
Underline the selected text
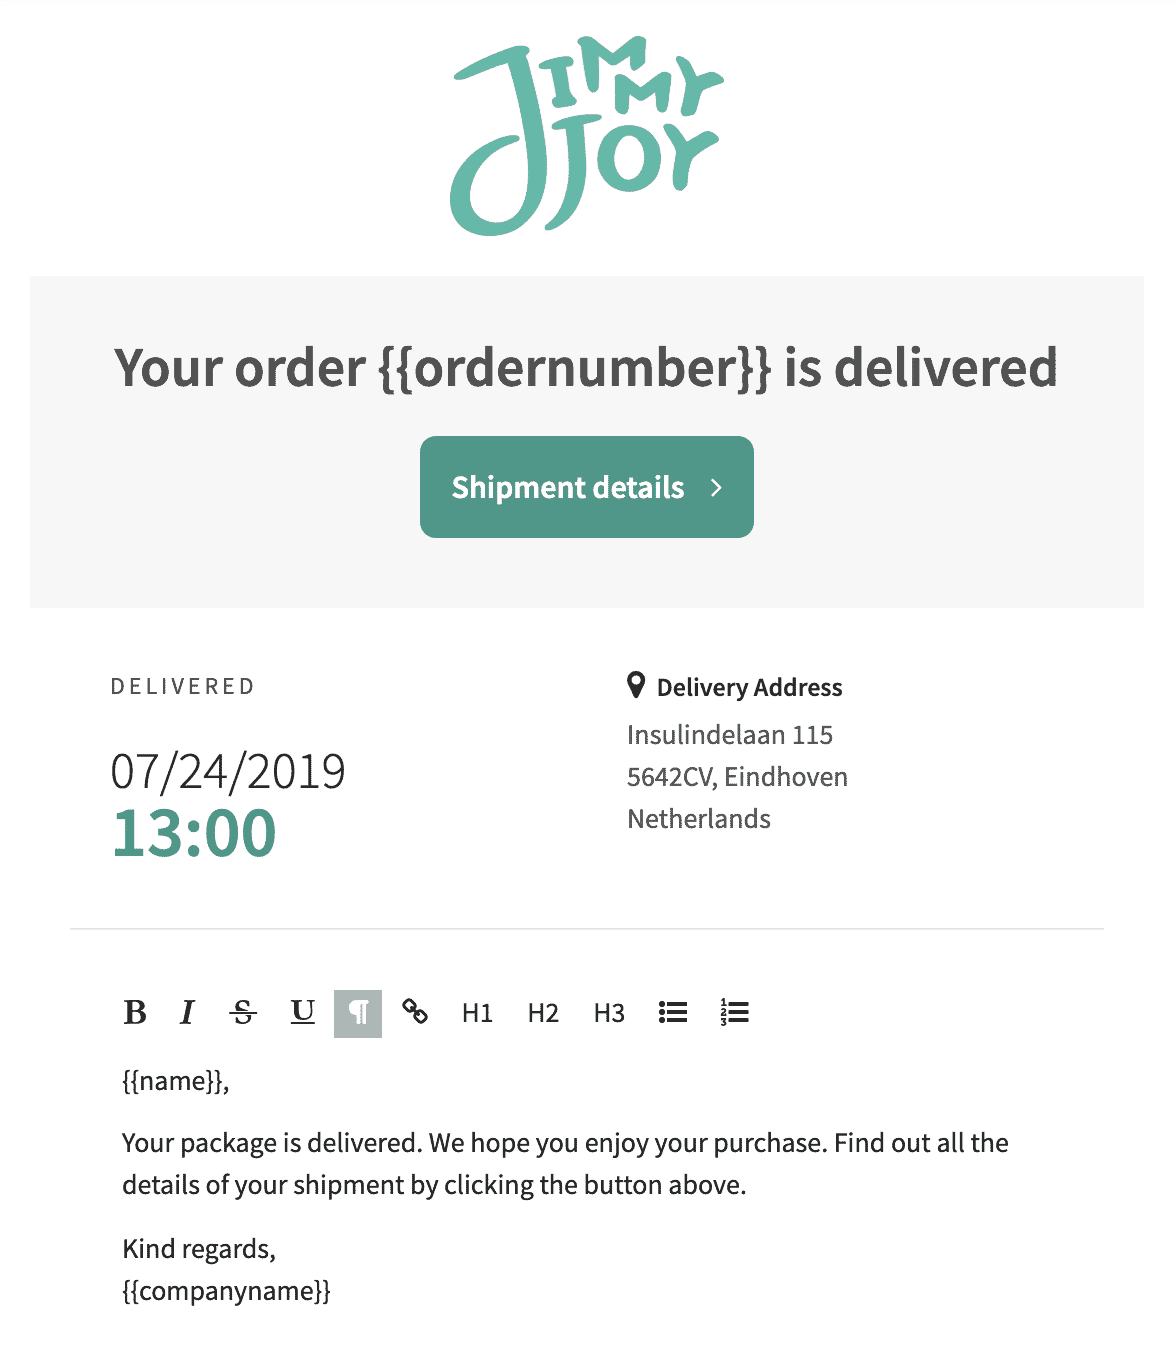click(302, 1013)
